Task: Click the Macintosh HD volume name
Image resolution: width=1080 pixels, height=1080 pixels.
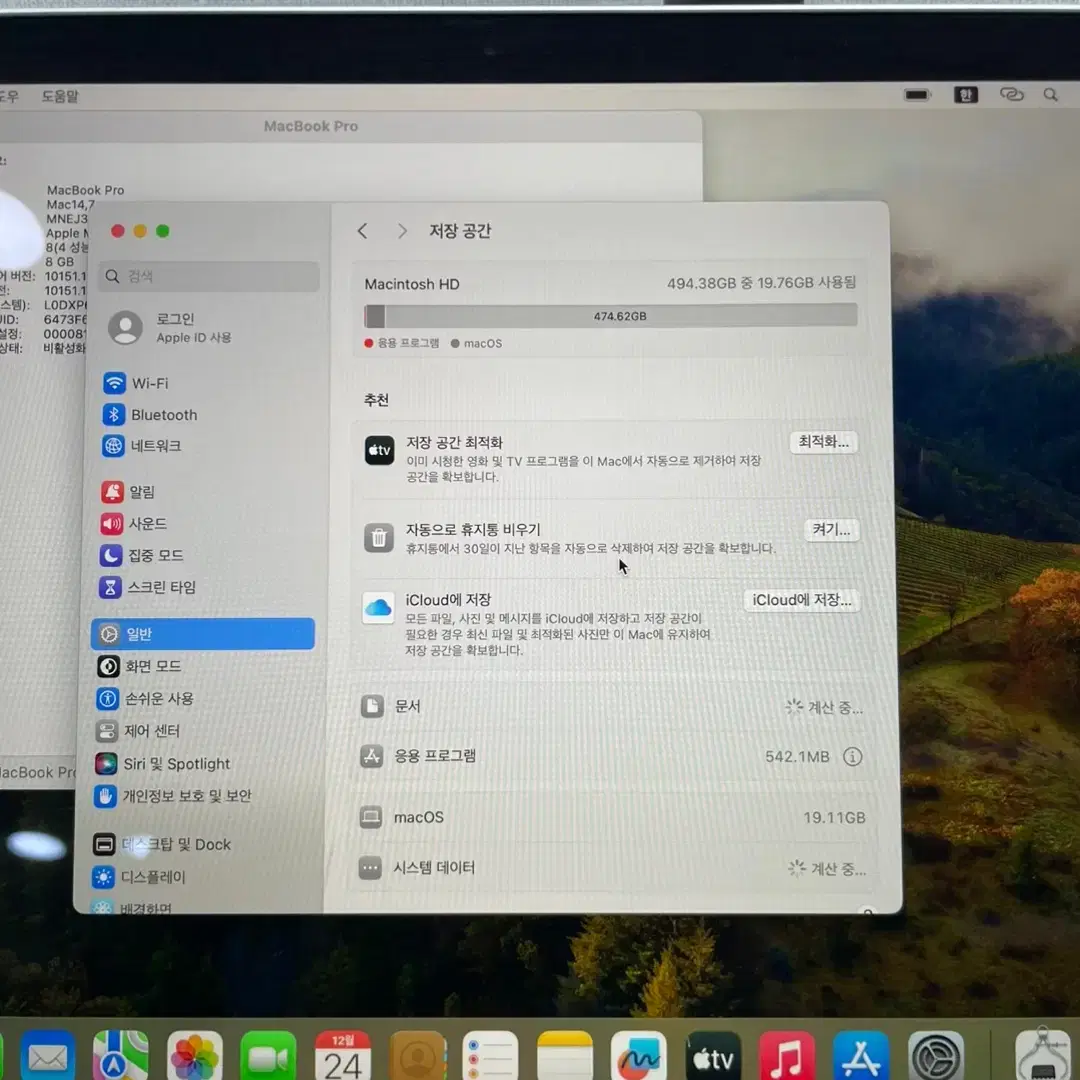Action: [412, 284]
